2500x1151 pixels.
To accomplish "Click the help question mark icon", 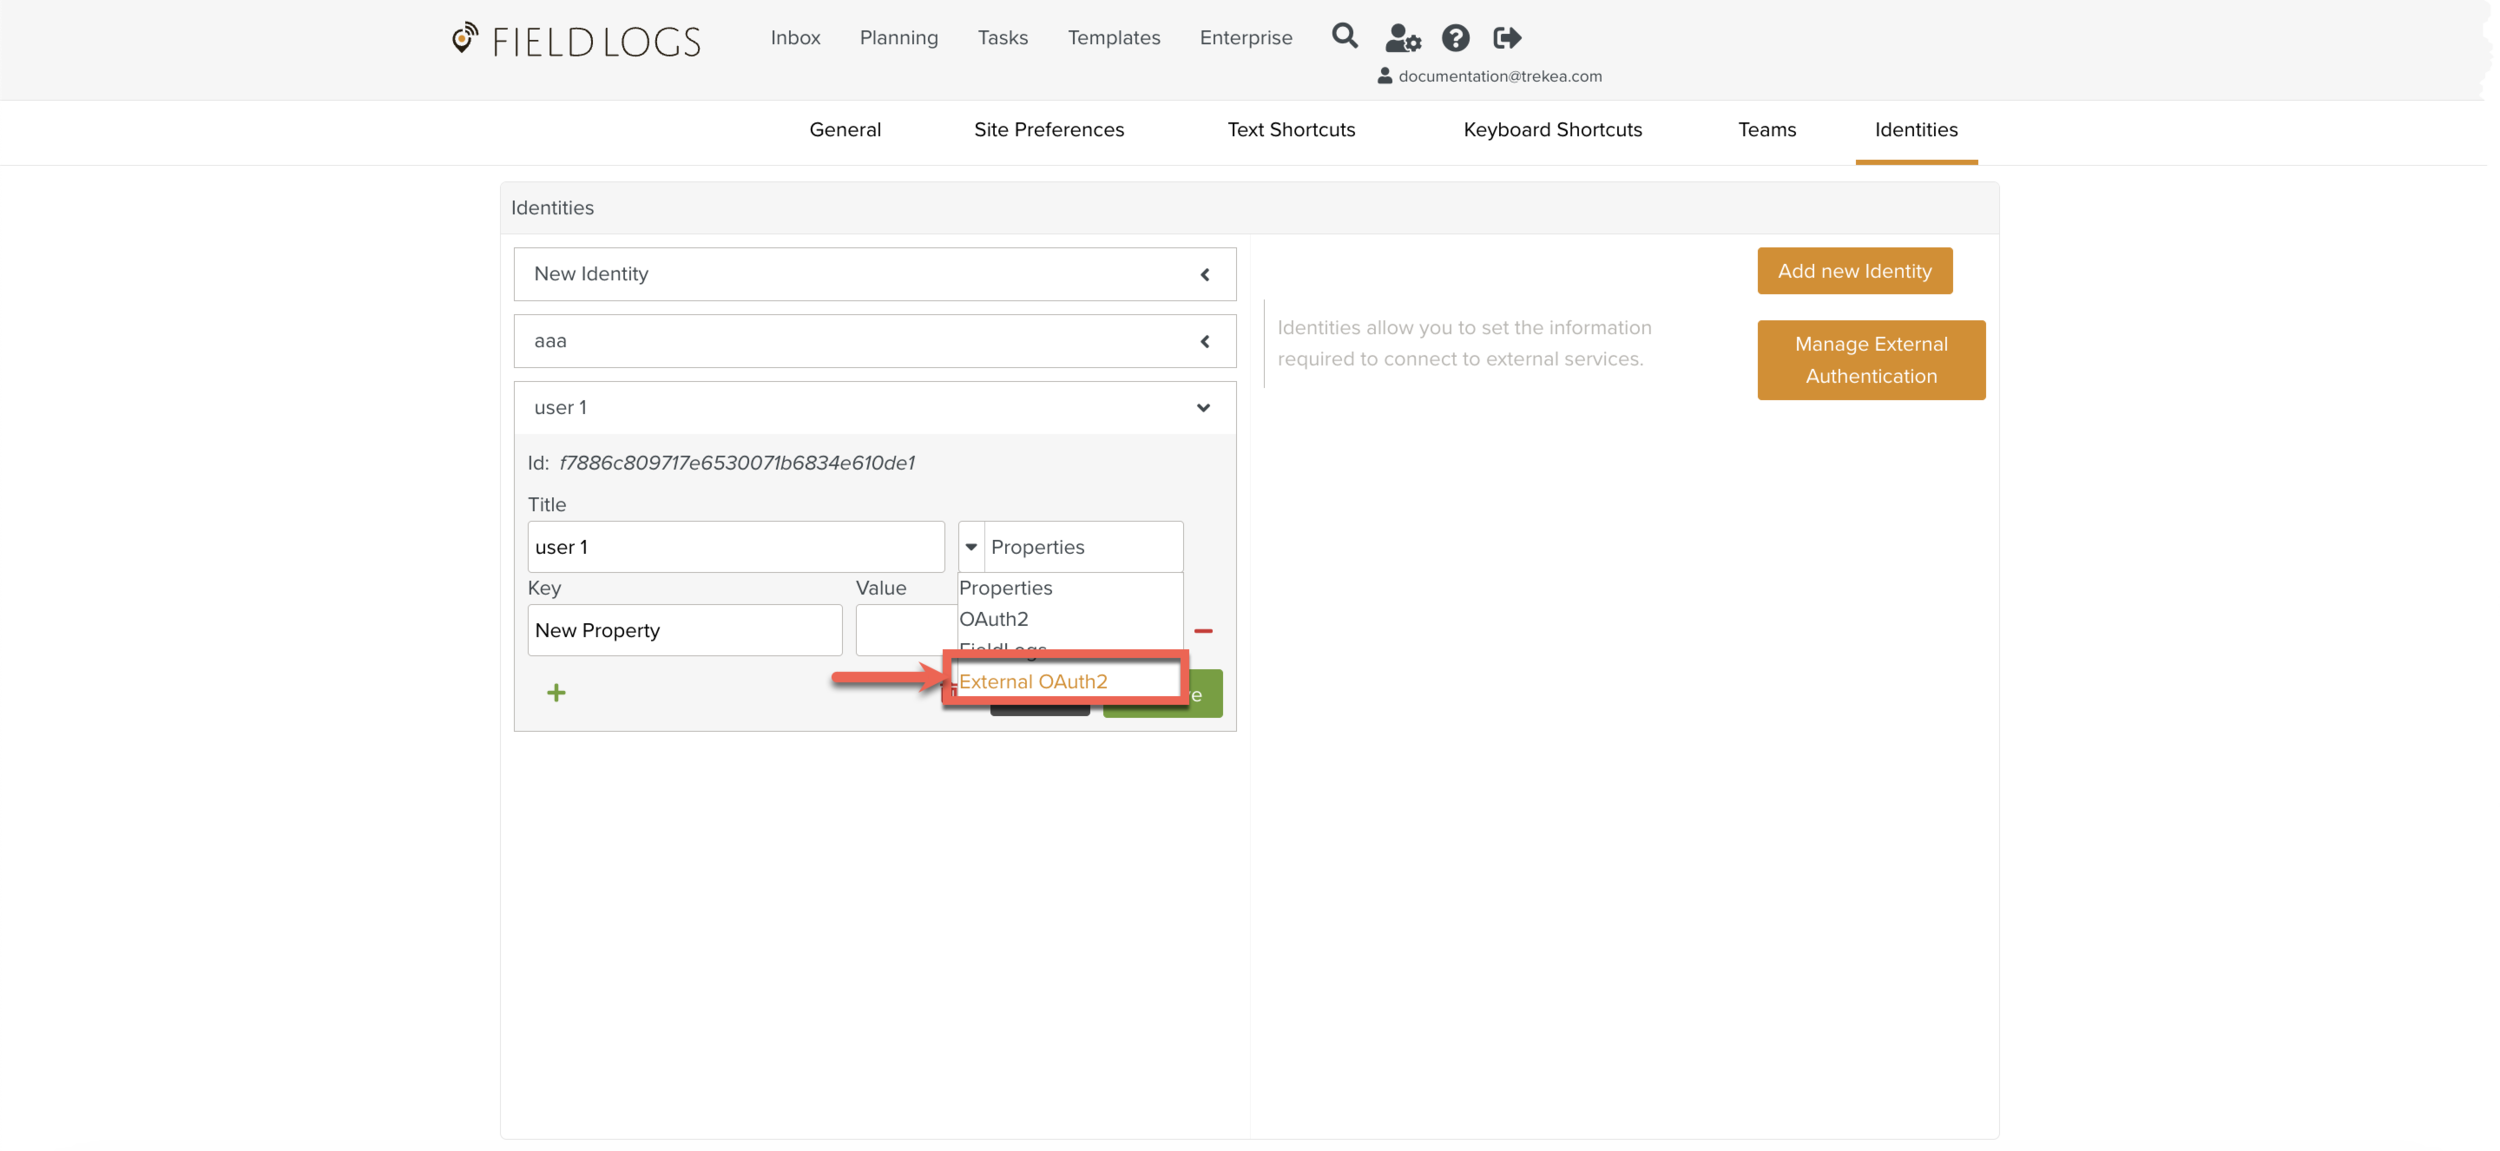I will pos(1455,38).
